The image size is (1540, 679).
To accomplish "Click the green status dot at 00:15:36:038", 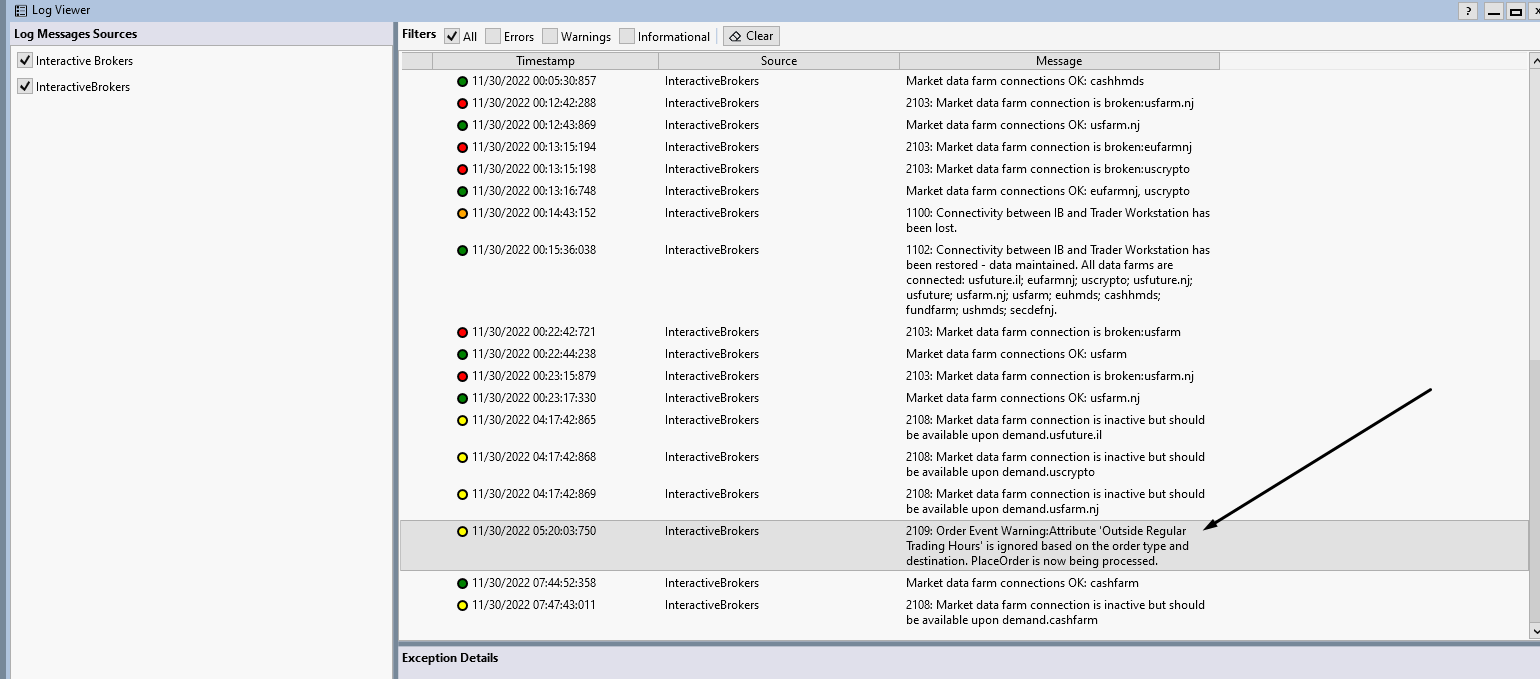I will point(462,250).
